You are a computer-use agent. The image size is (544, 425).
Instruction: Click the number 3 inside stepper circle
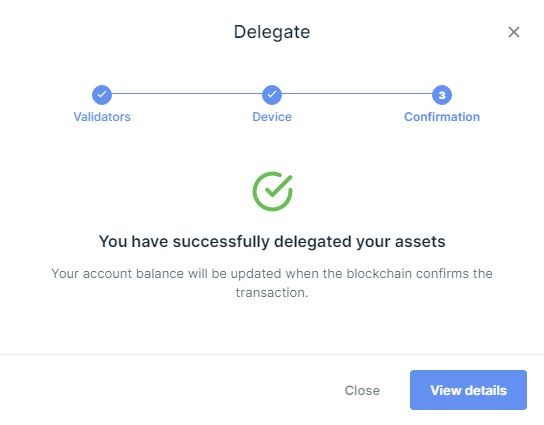click(442, 95)
